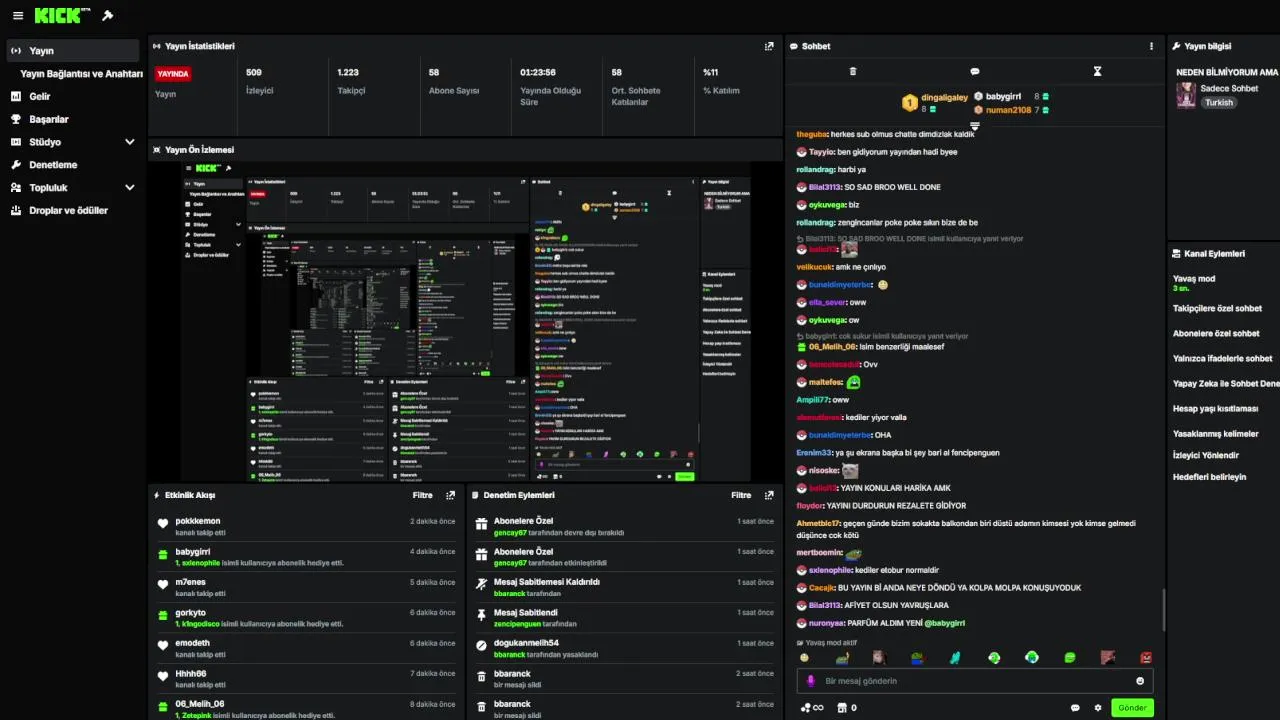Image resolution: width=1280 pixels, height=720 pixels.
Task: Collapse the chat leaderboard with the arrow below it
Action: [975, 124]
